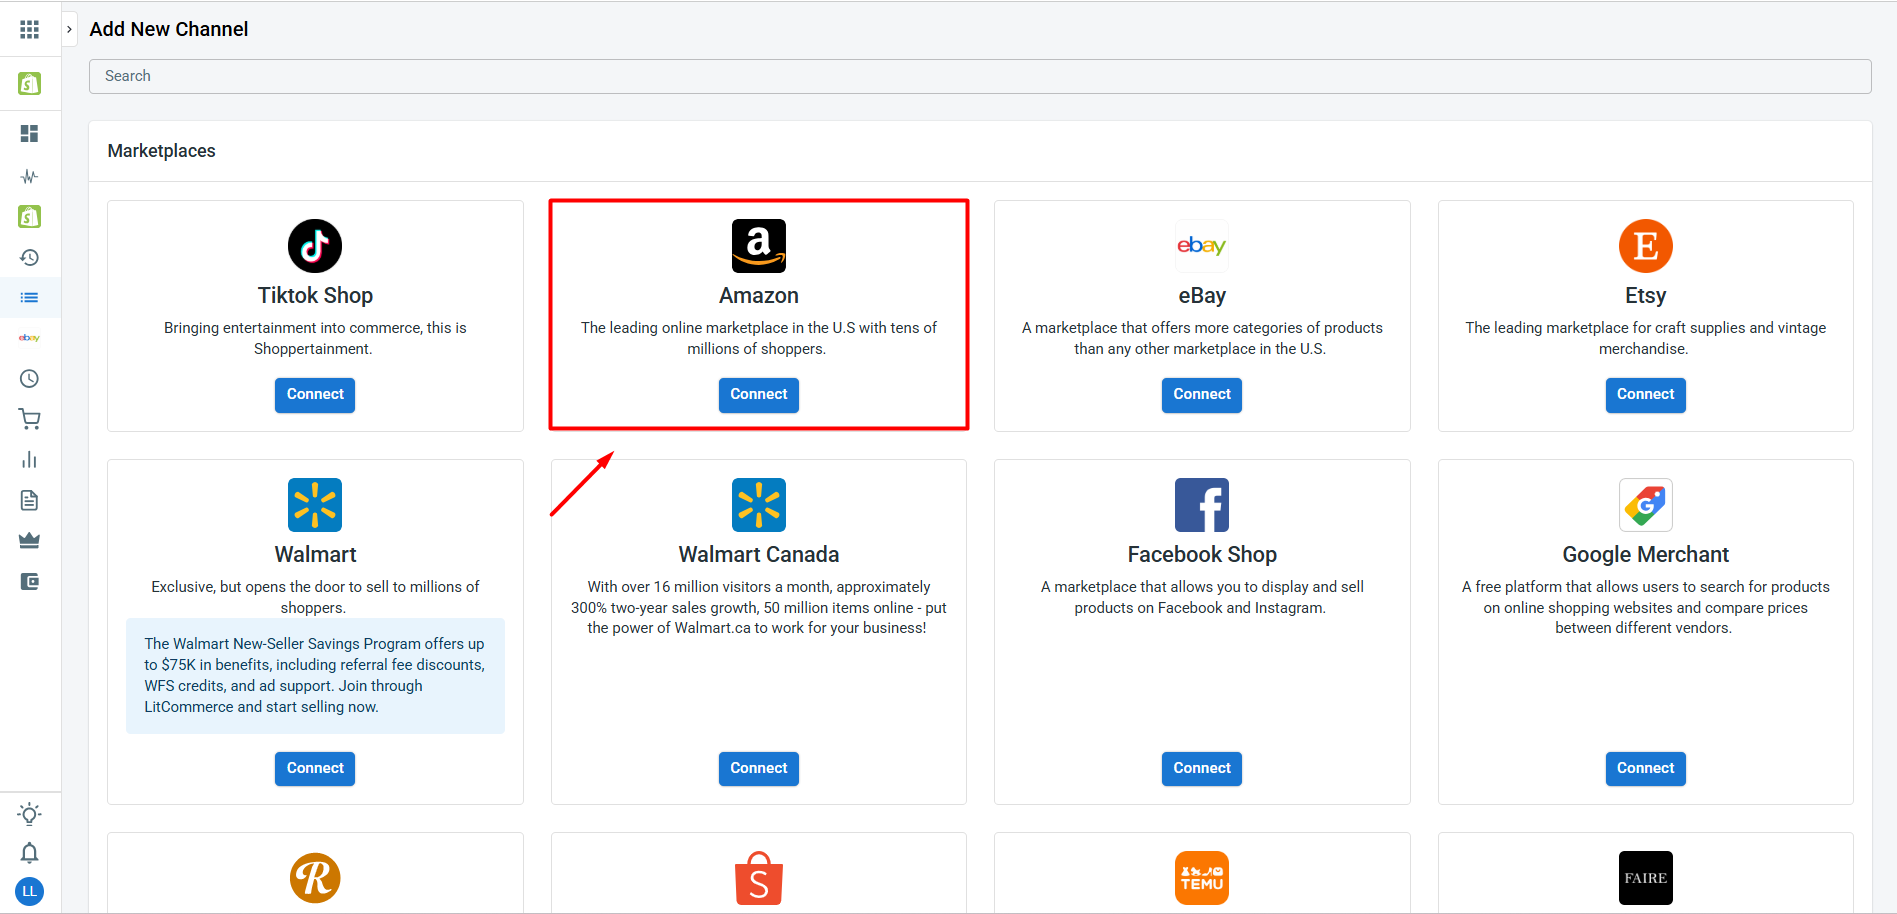Click the Walmart spark logo in Walmart card
This screenshot has height=914, width=1897.
pyautogui.click(x=315, y=505)
